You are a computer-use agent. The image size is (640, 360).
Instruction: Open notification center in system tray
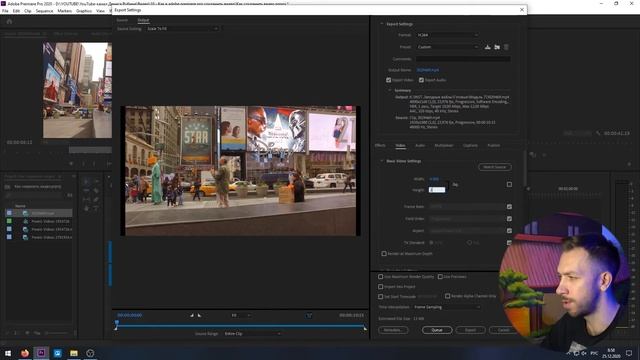[629, 353]
